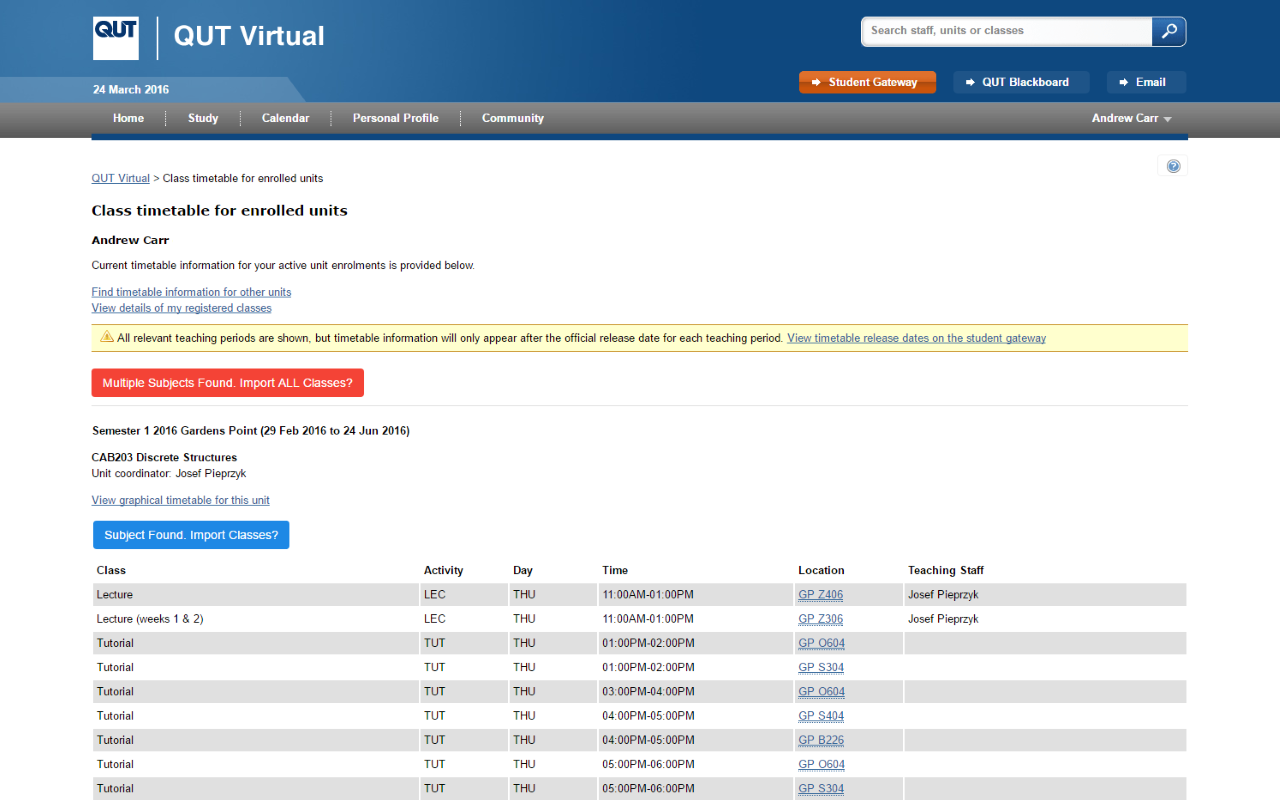This screenshot has height=800, width=1280.
Task: Click Unit coordinator: Josef Pieprzyk text
Action: coord(169,473)
